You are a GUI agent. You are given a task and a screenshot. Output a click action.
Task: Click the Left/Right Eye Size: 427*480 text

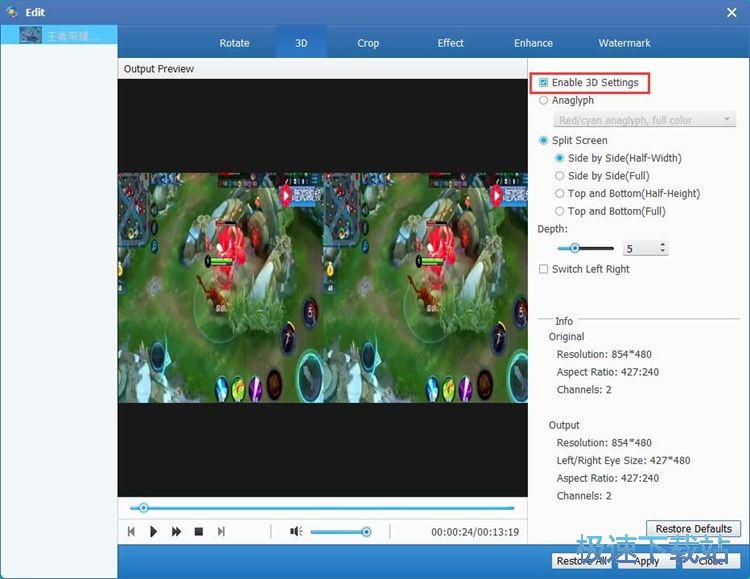[623, 460]
